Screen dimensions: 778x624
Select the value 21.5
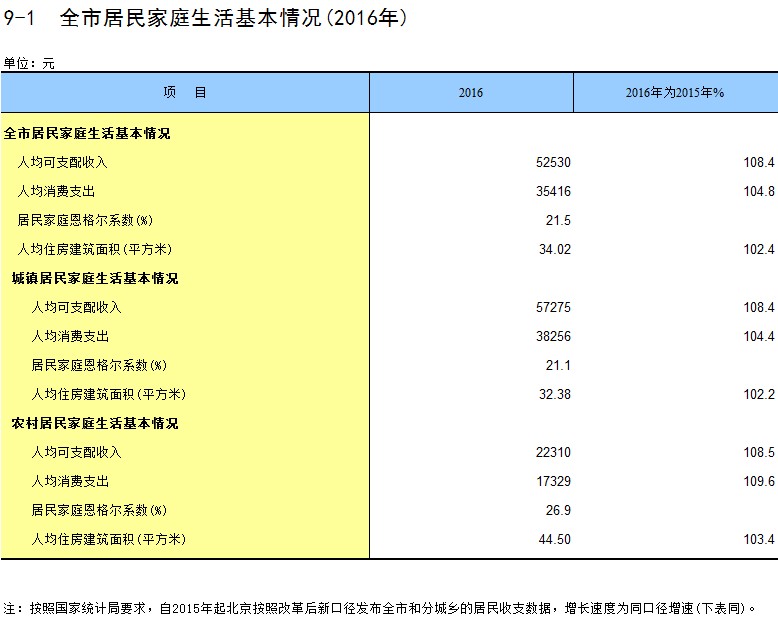point(558,220)
